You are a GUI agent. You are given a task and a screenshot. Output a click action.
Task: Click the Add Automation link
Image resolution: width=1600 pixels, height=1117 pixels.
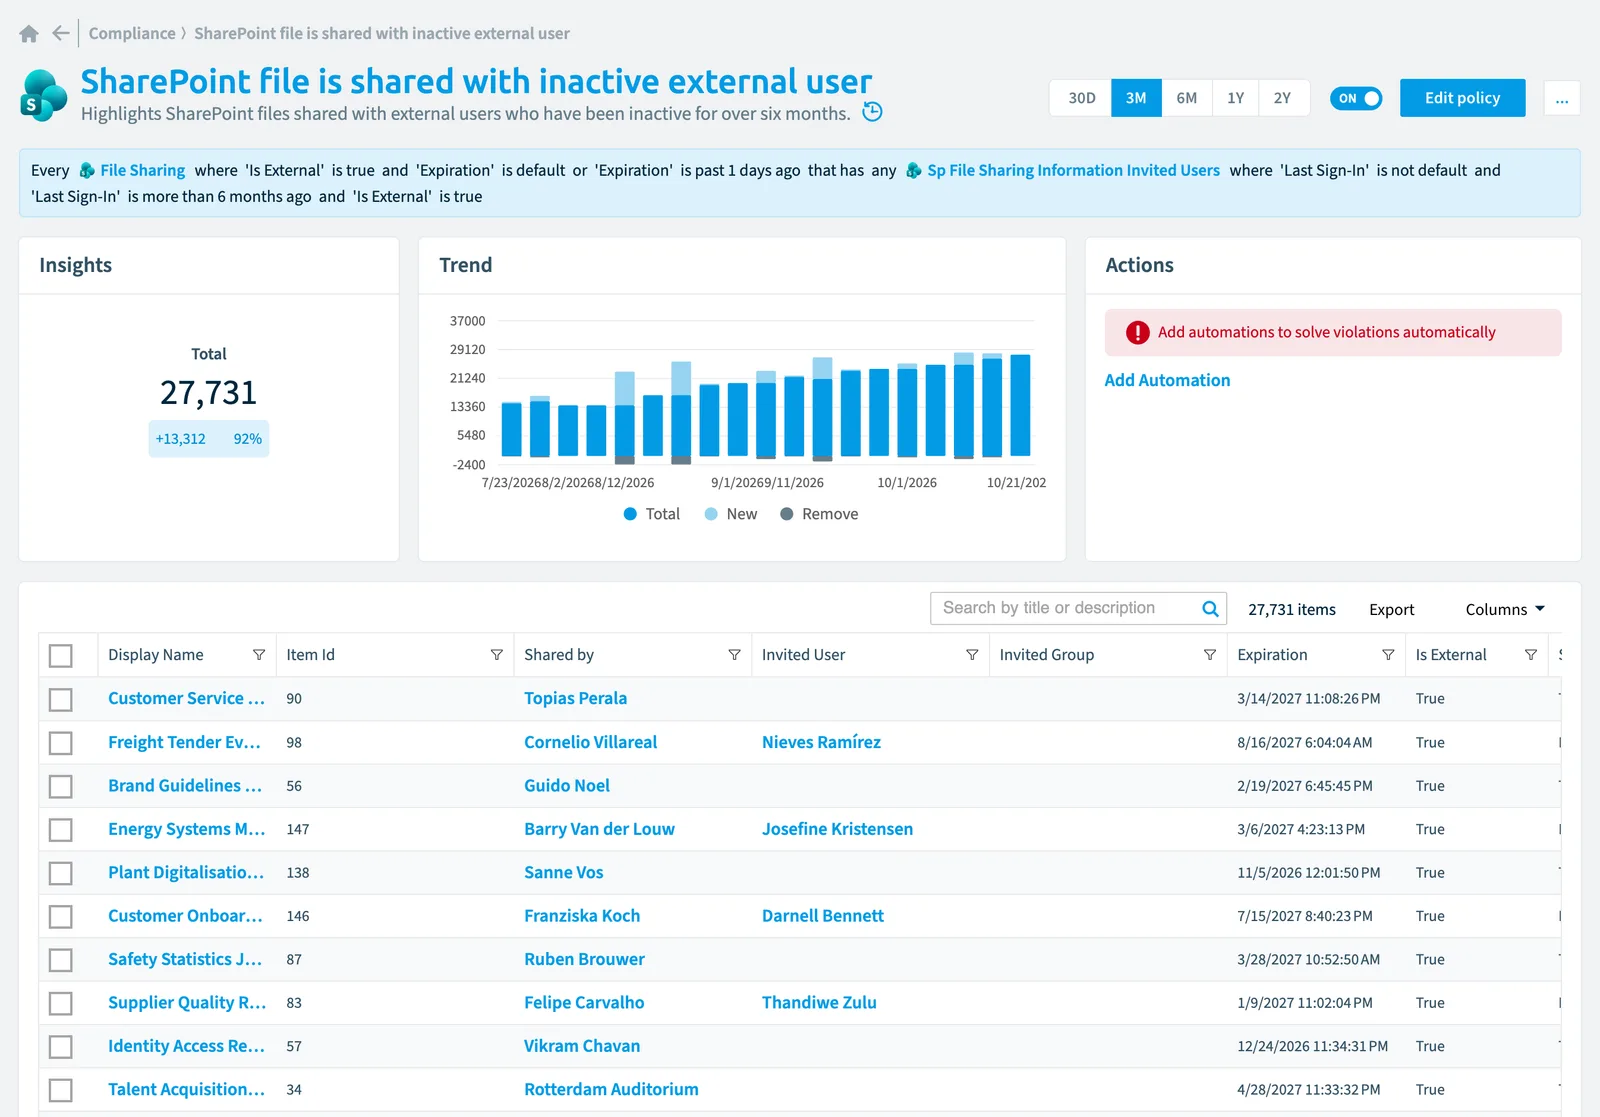tap(1167, 380)
